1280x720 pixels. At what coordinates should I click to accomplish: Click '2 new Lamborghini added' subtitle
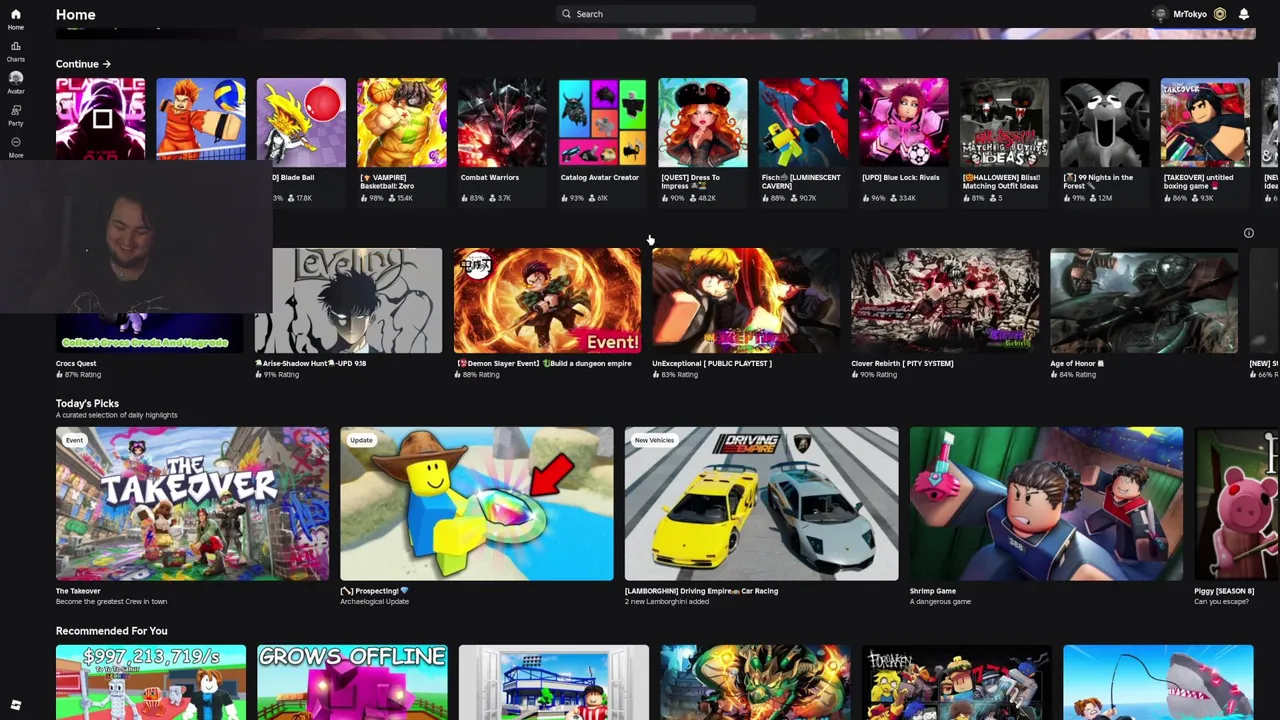coord(667,602)
